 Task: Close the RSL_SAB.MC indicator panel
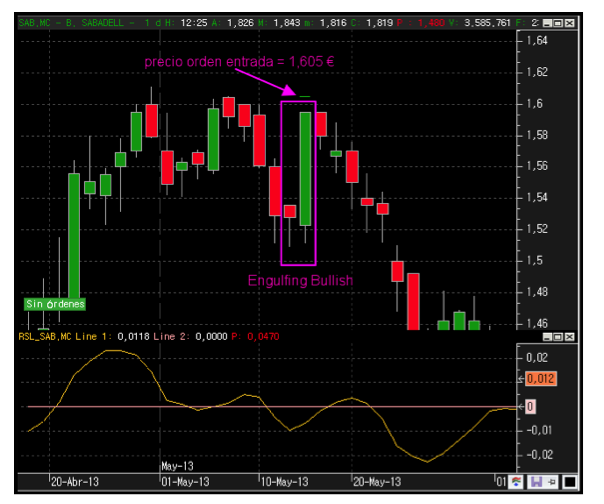[569, 337]
